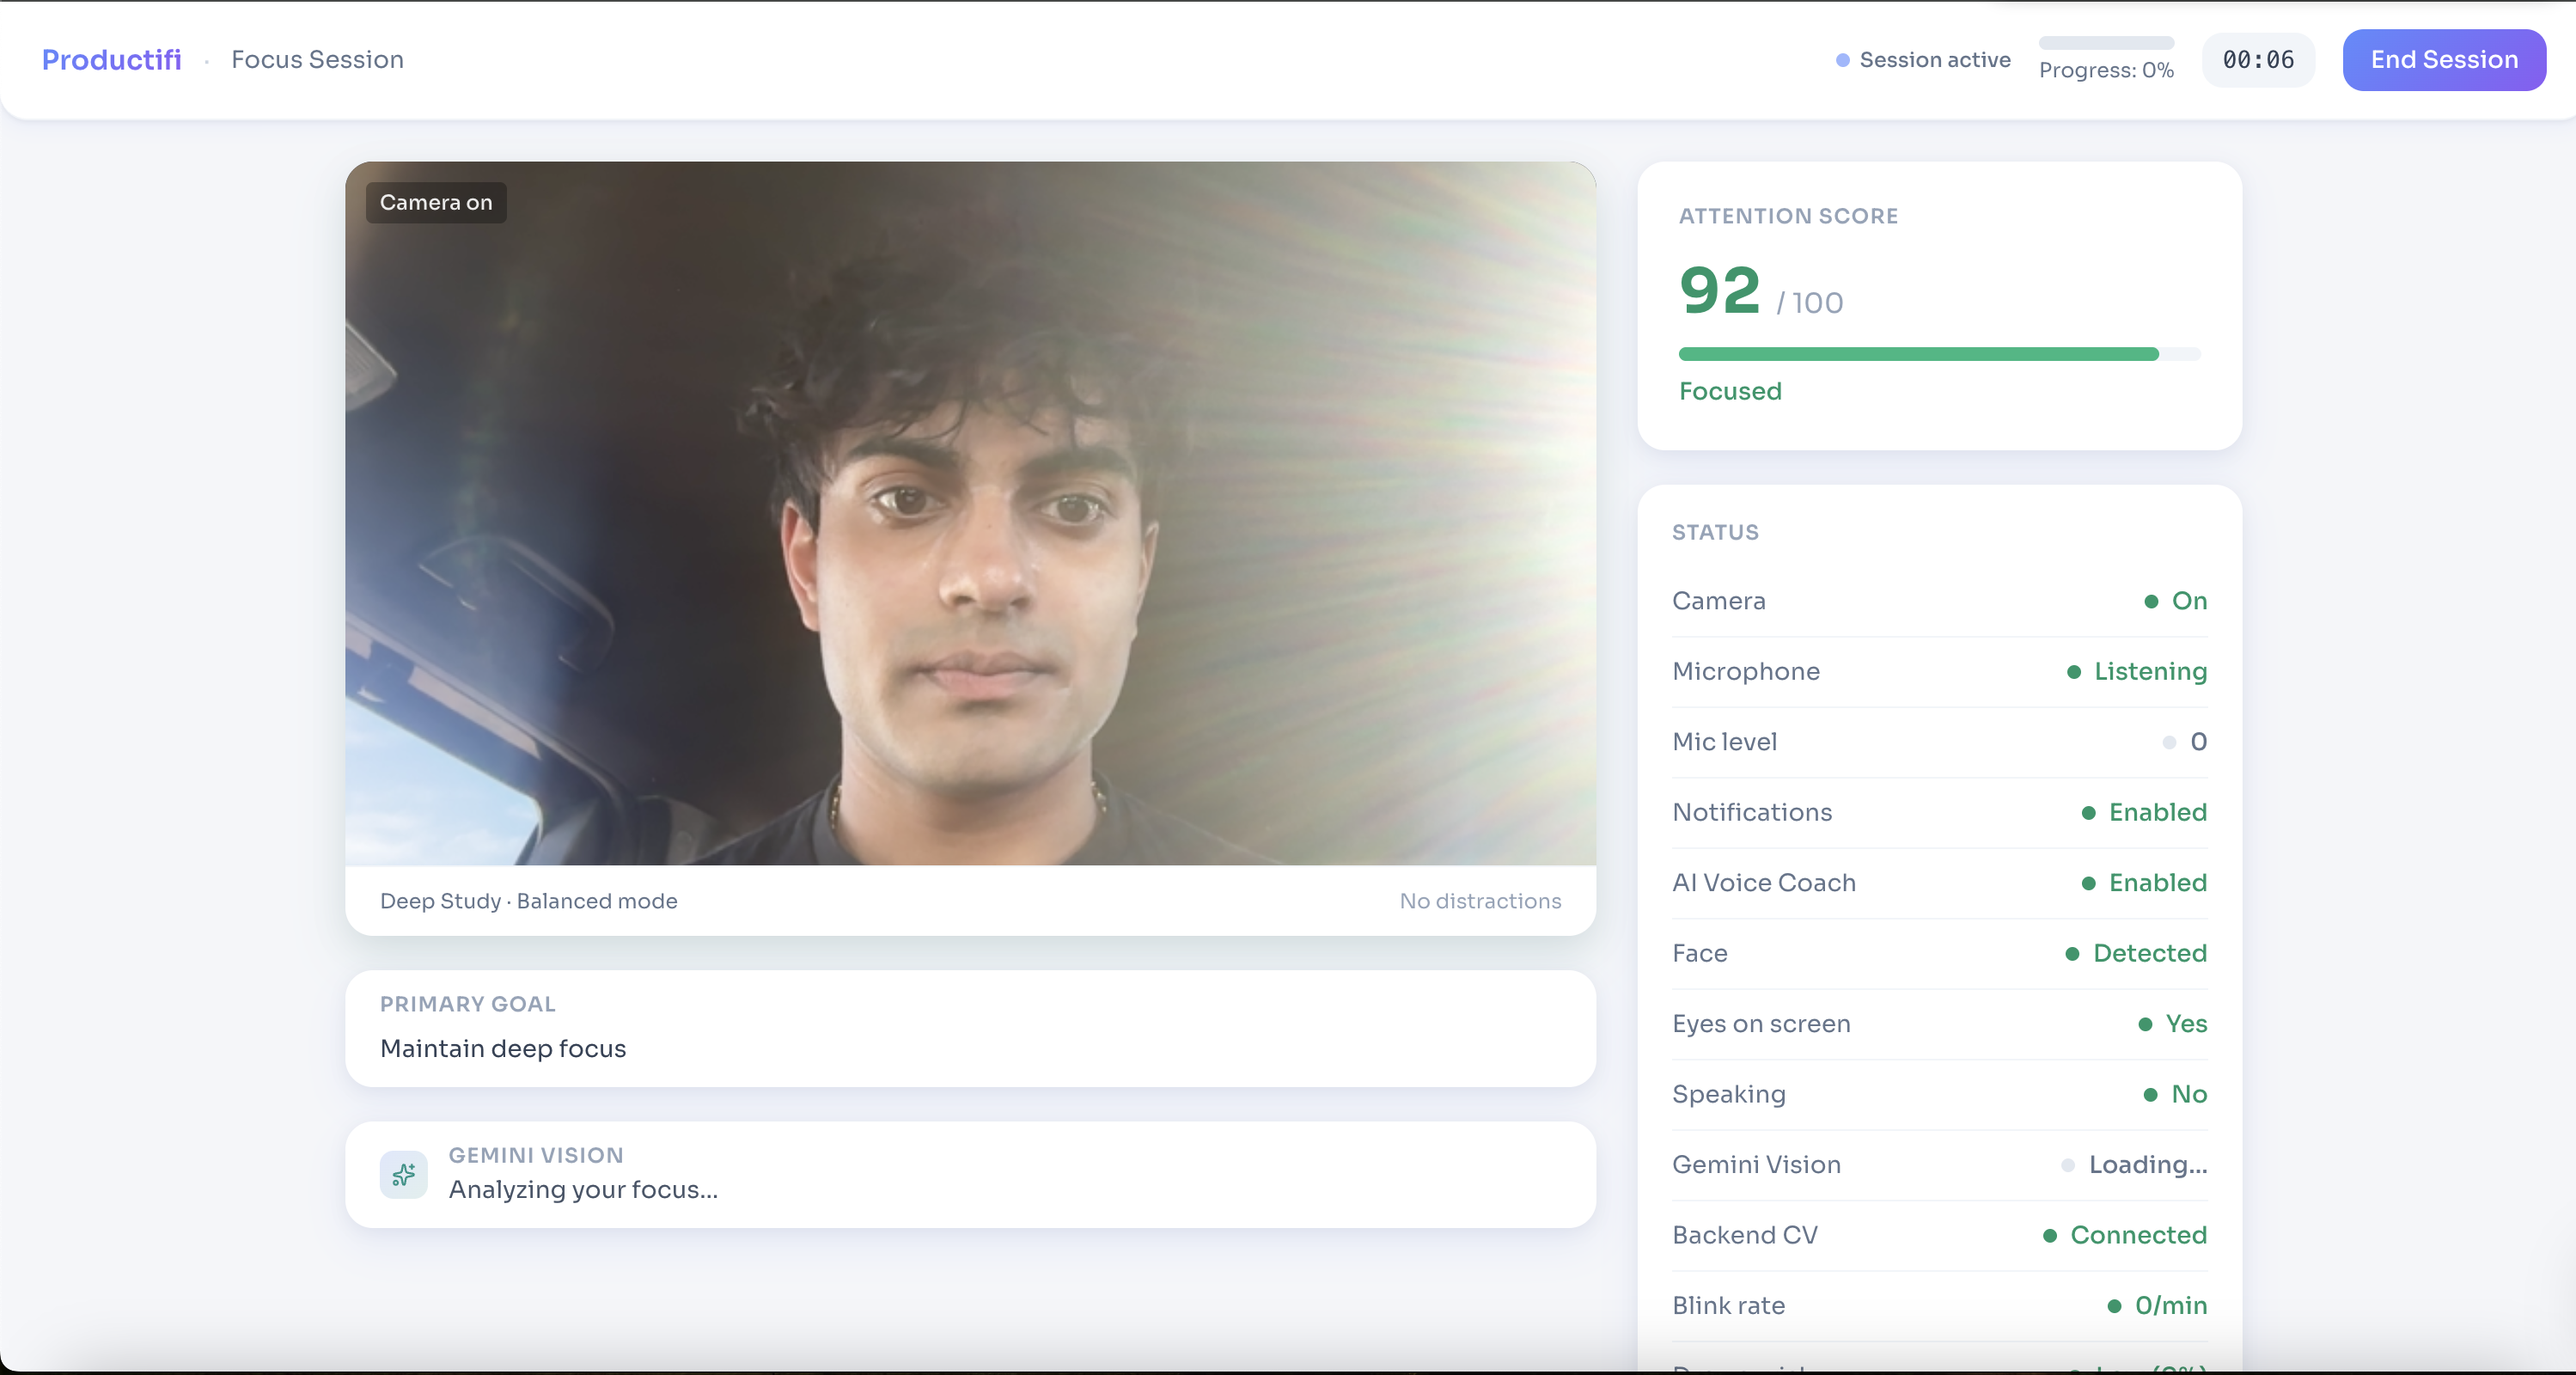Viewport: 2576px width, 1375px height.
Task: Click the webcam video preview
Action: [x=969, y=513]
